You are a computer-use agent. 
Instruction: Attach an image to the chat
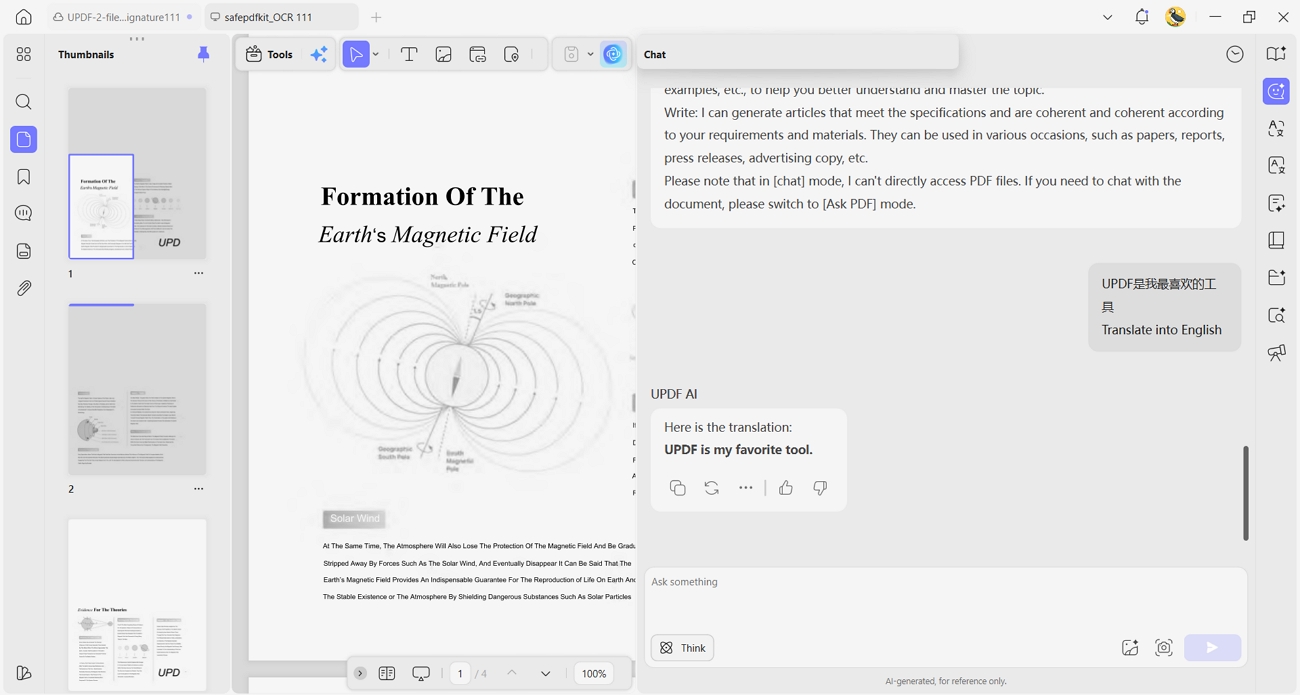pos(1130,648)
